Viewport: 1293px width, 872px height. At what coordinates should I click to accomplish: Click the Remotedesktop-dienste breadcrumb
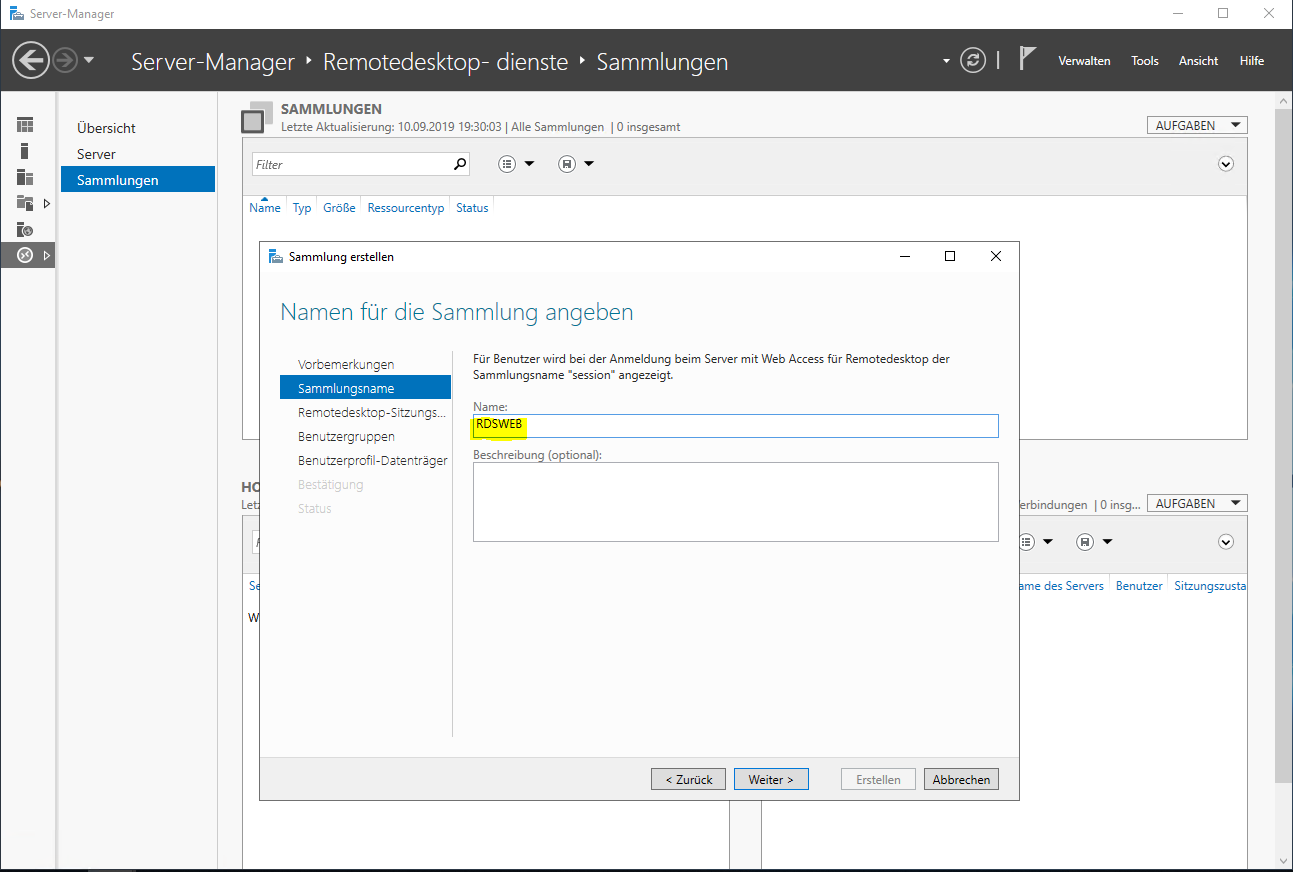point(445,62)
